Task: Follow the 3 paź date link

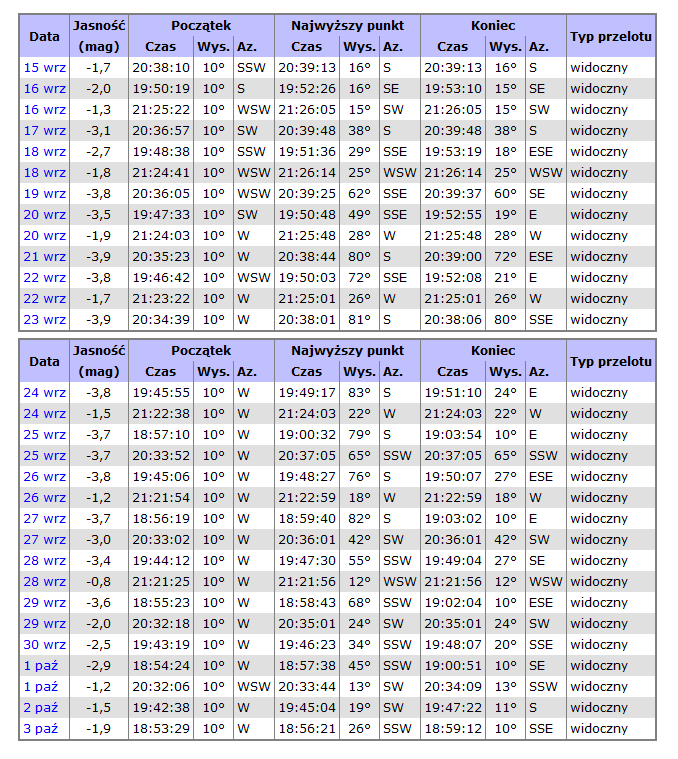Action: click(x=41, y=729)
